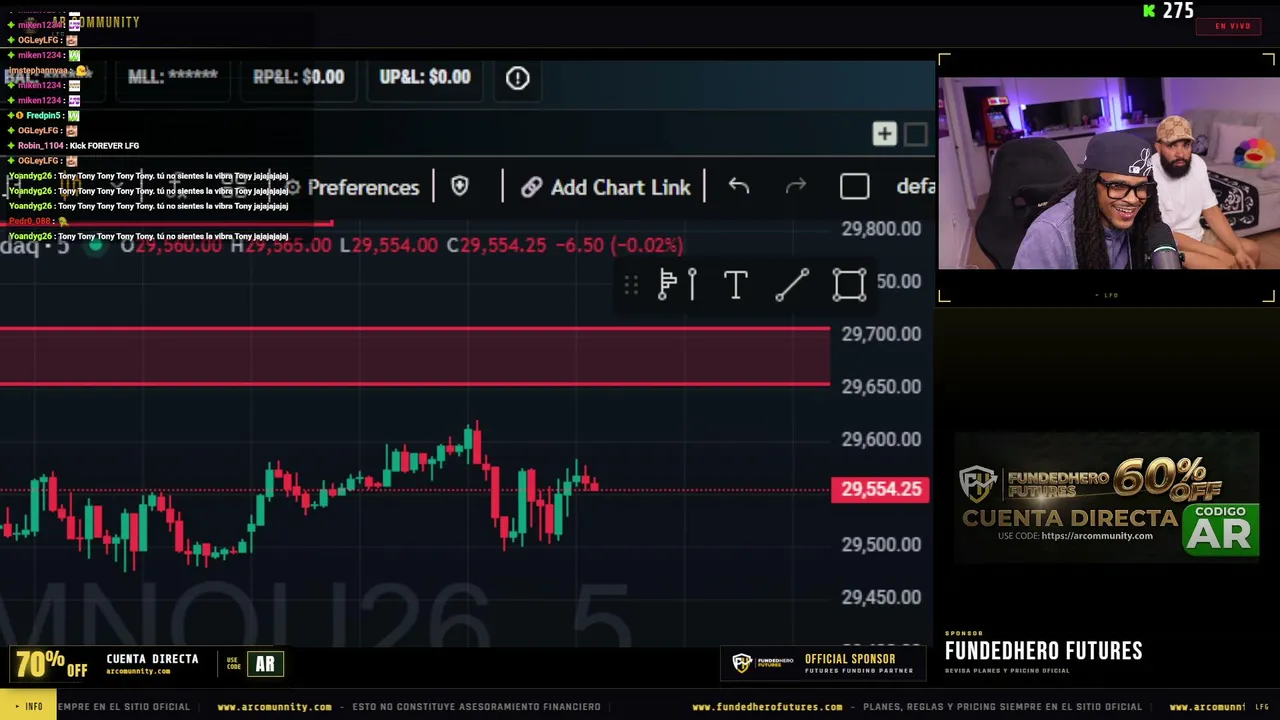This screenshot has width=1280, height=720.
Task: Click the AR use-code badge in bottom bar
Action: 265,664
